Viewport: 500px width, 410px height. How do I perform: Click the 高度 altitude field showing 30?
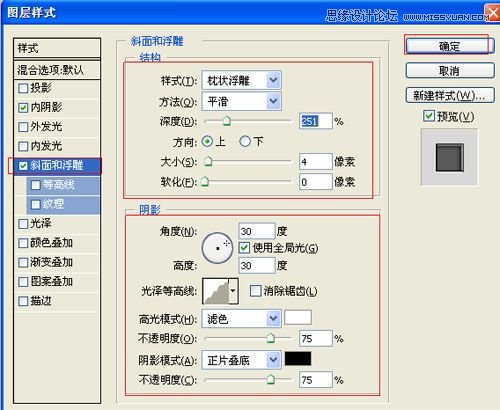[257, 266]
